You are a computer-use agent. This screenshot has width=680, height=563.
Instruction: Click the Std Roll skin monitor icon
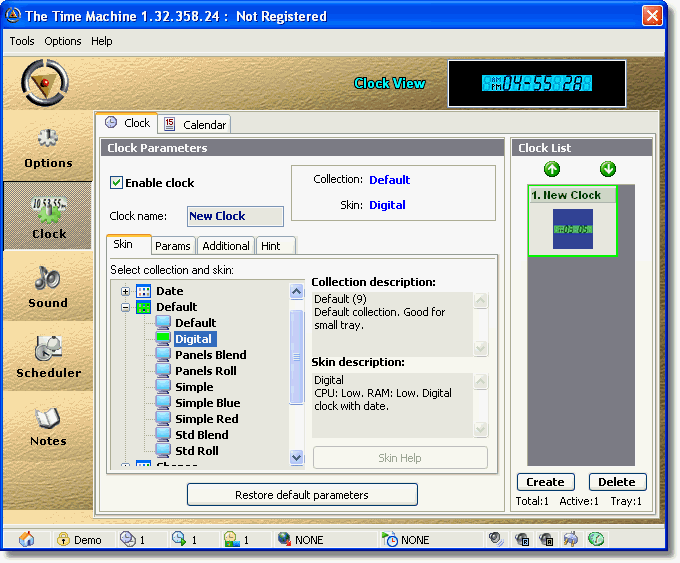pos(163,450)
